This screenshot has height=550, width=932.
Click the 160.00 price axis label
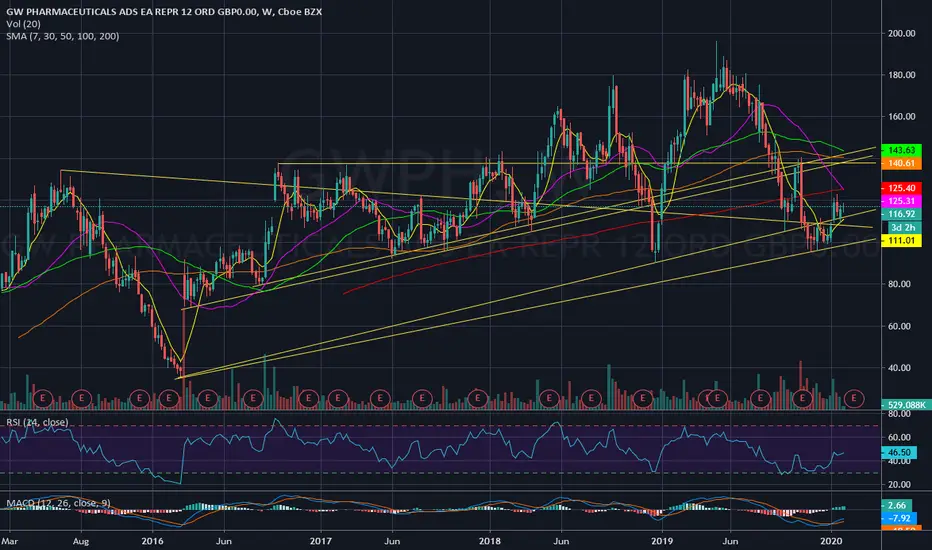[901, 117]
